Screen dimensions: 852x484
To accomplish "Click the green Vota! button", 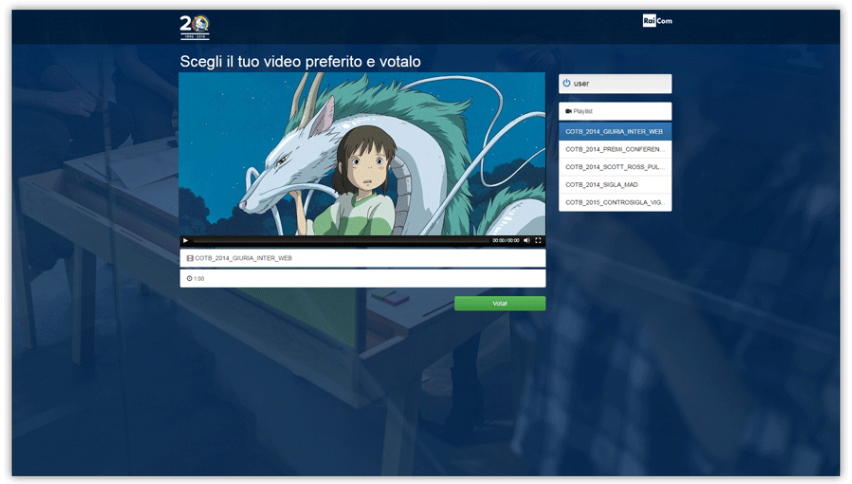I will pos(500,303).
